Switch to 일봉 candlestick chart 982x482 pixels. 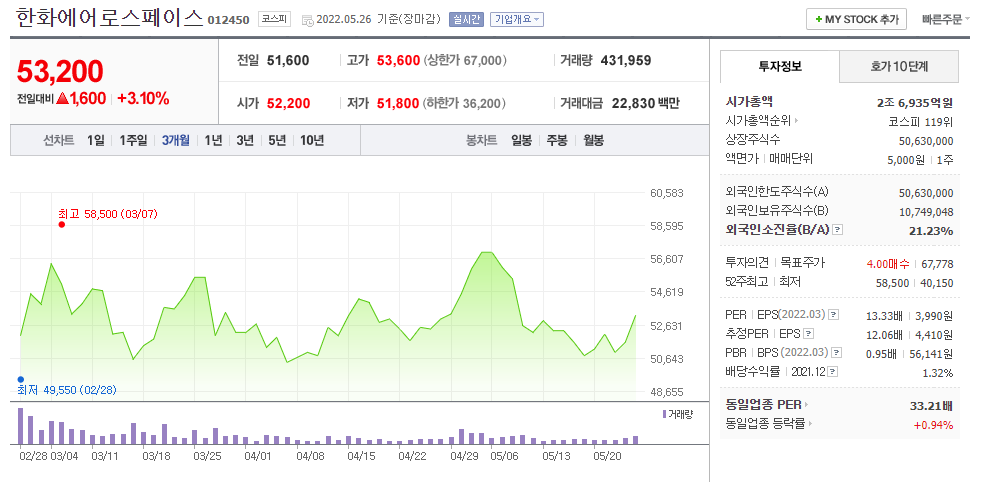[x=521, y=140]
